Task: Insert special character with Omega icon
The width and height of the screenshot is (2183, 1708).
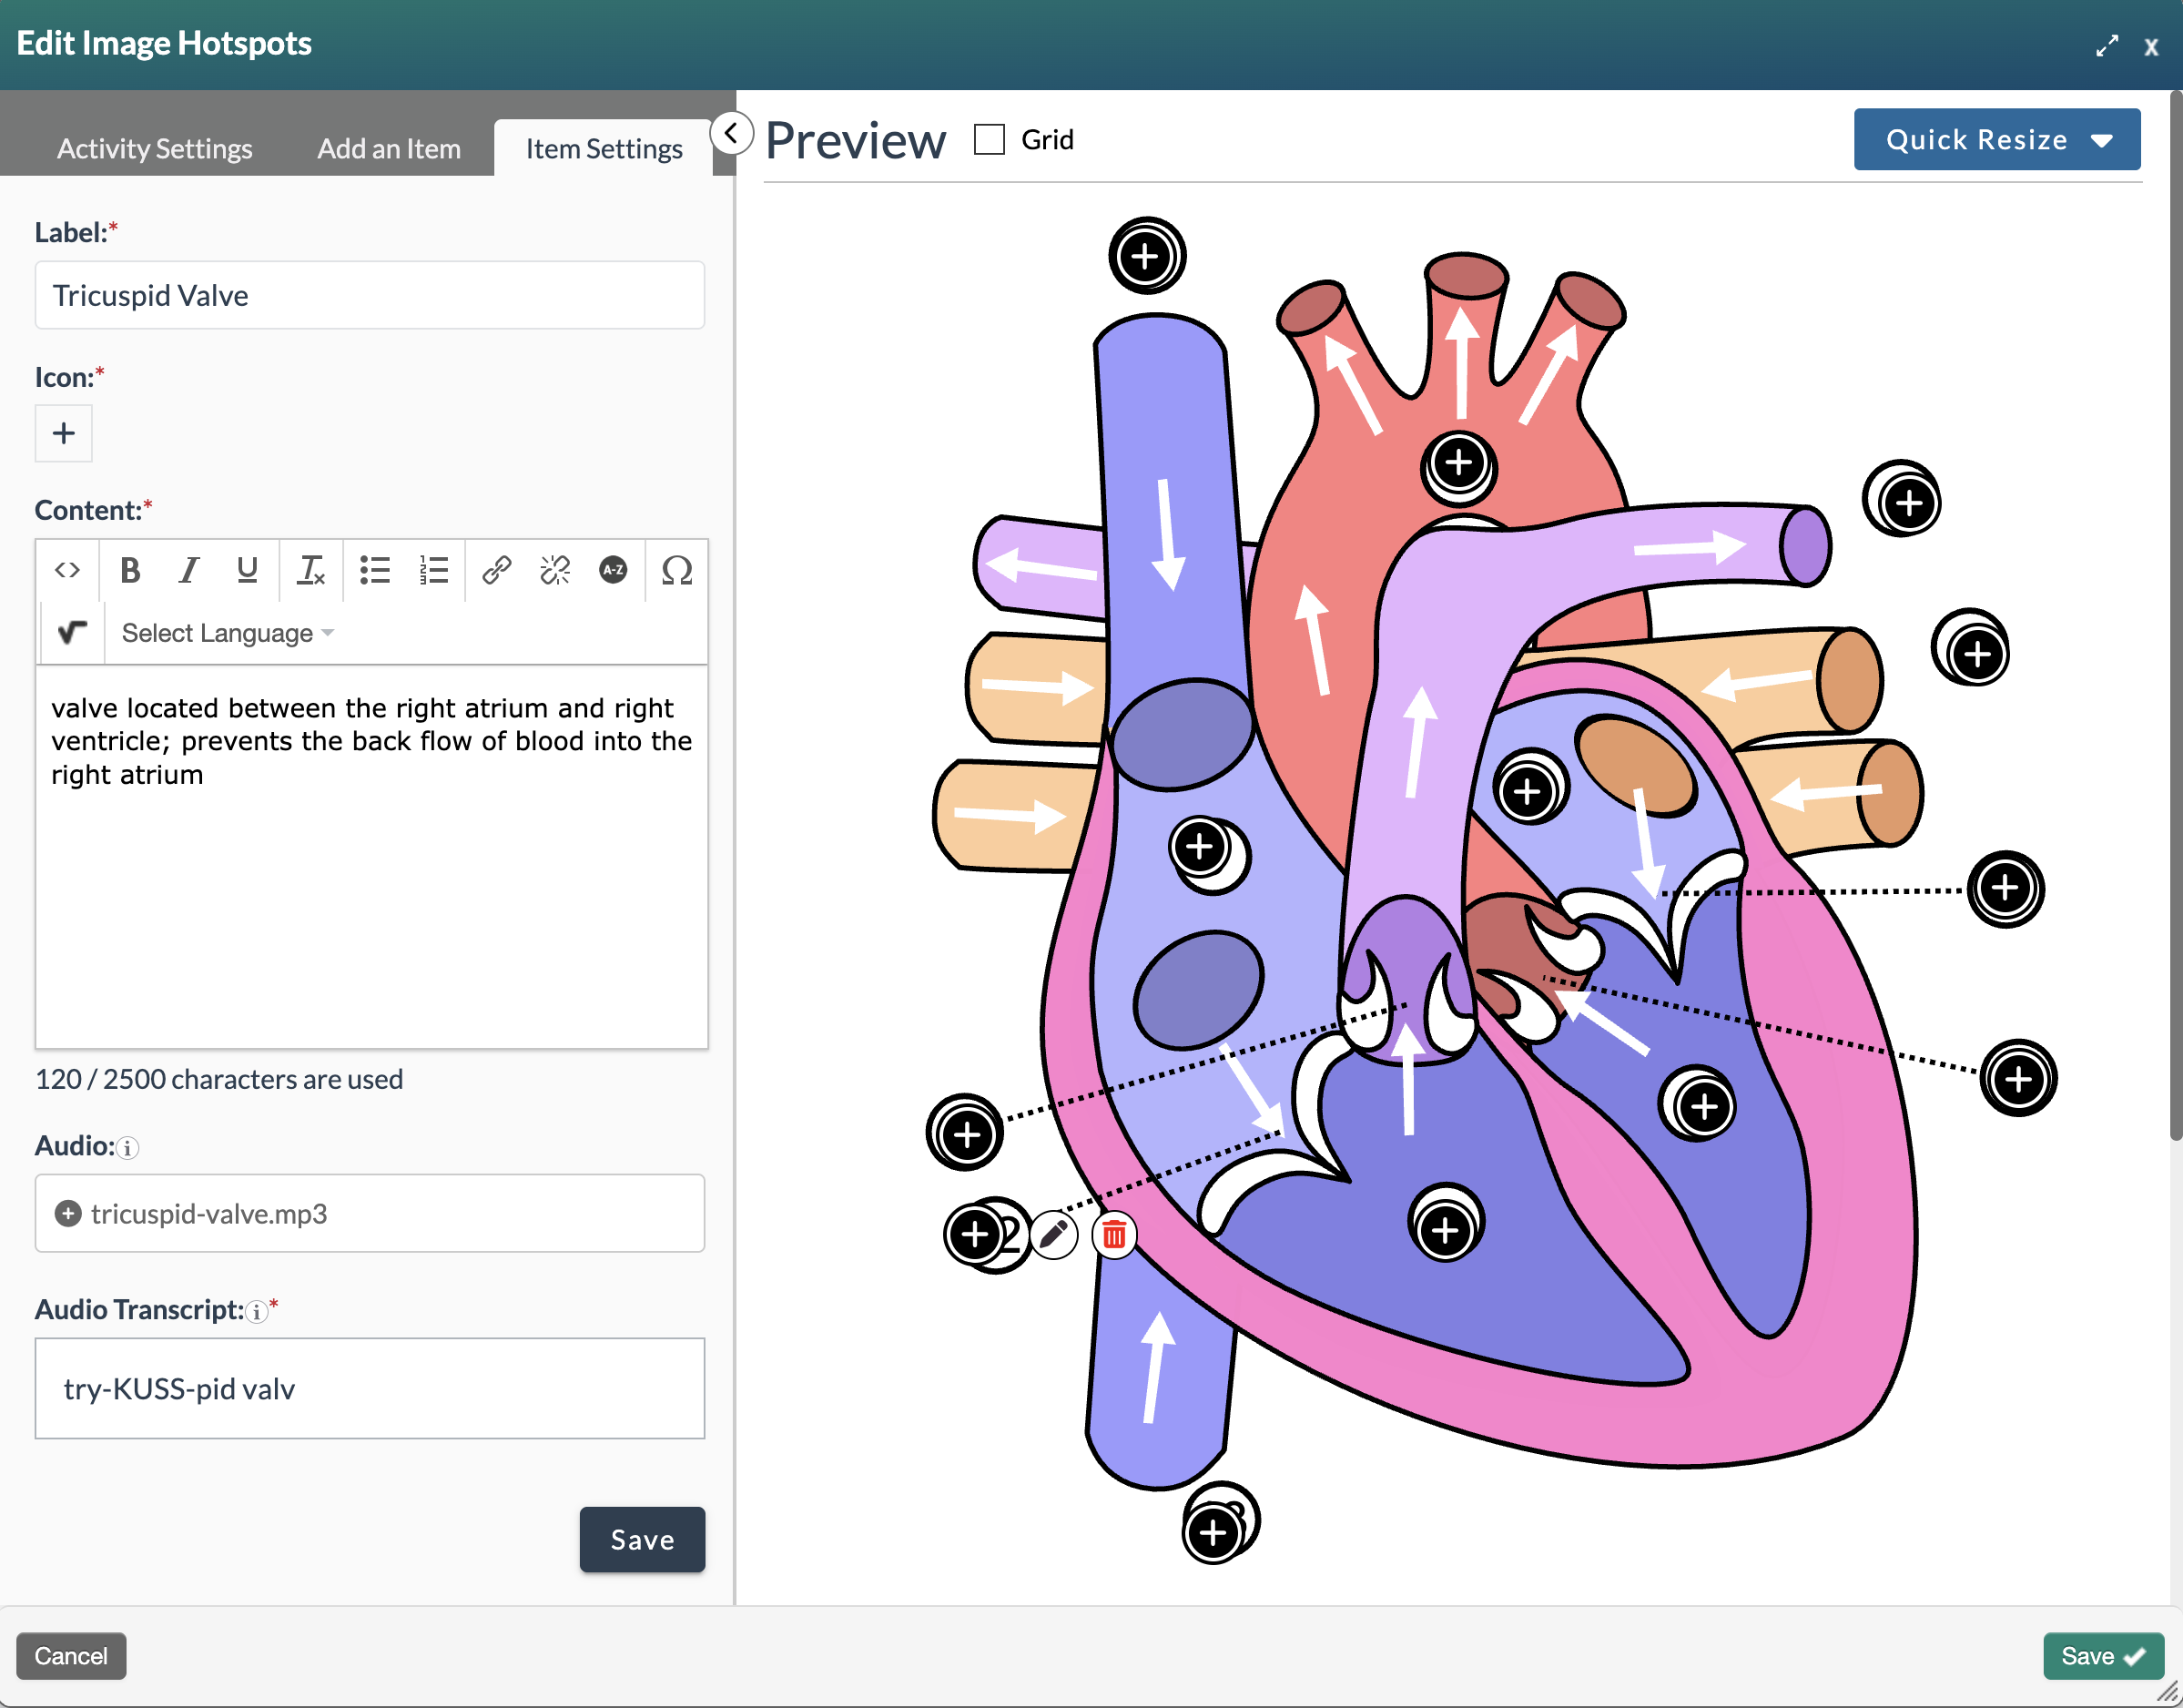Action: click(x=677, y=570)
